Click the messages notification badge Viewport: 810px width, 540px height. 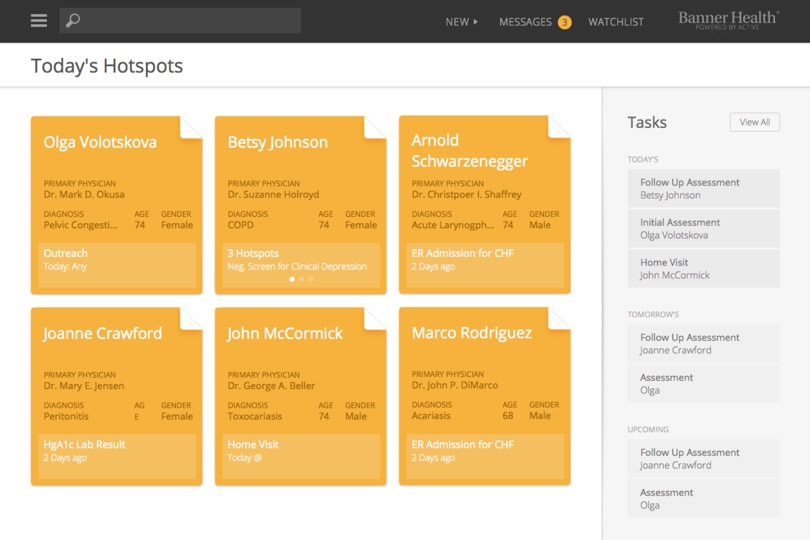(565, 22)
